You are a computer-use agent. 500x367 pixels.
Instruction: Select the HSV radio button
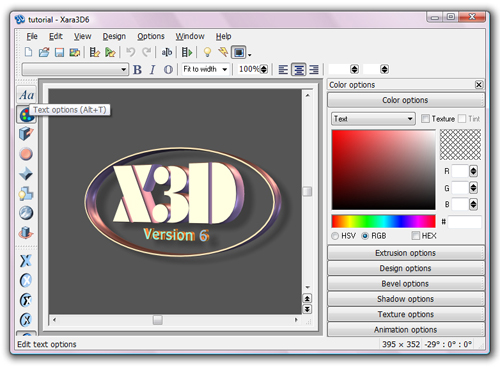(x=335, y=236)
